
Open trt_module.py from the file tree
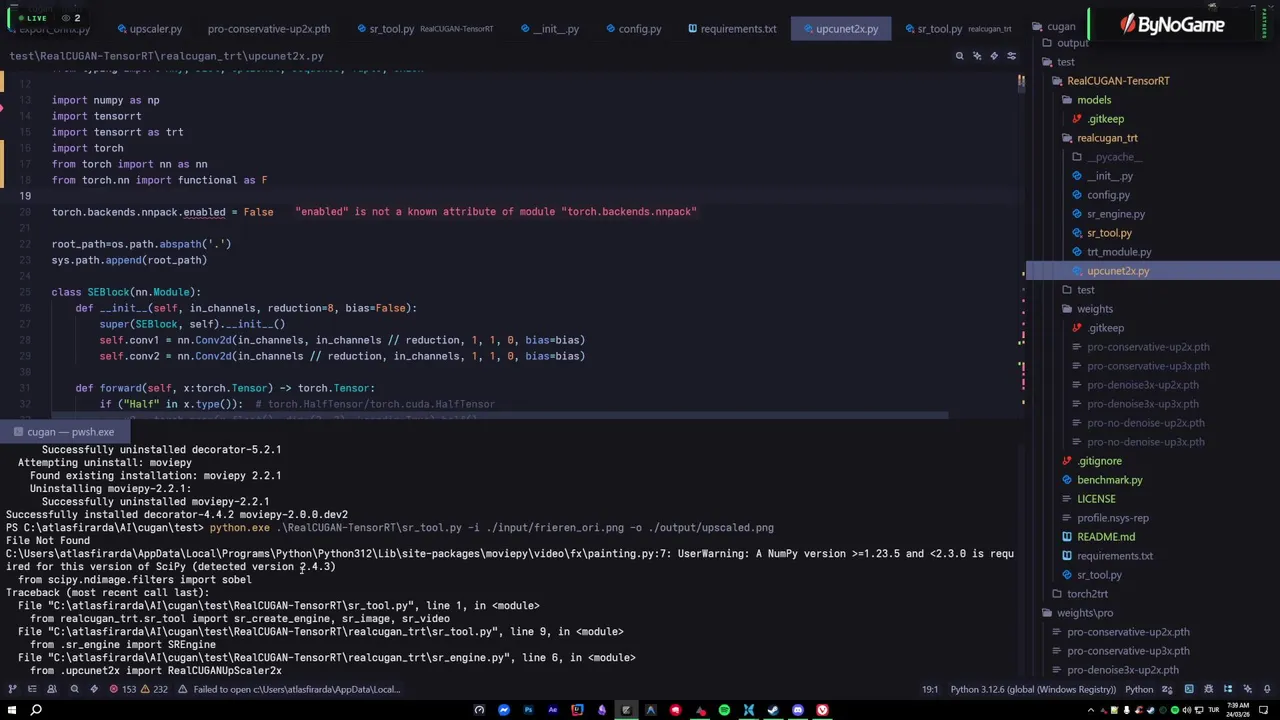pyautogui.click(x=1118, y=252)
